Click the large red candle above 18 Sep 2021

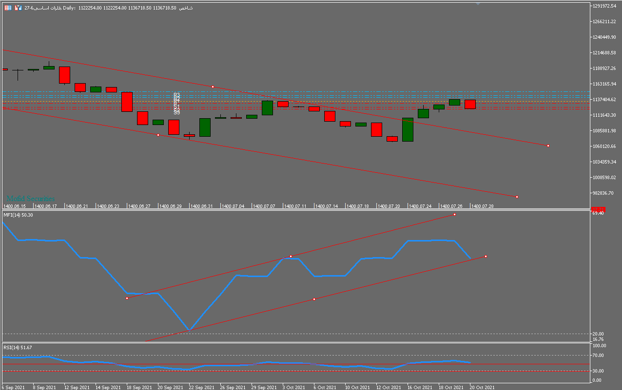tap(127, 102)
